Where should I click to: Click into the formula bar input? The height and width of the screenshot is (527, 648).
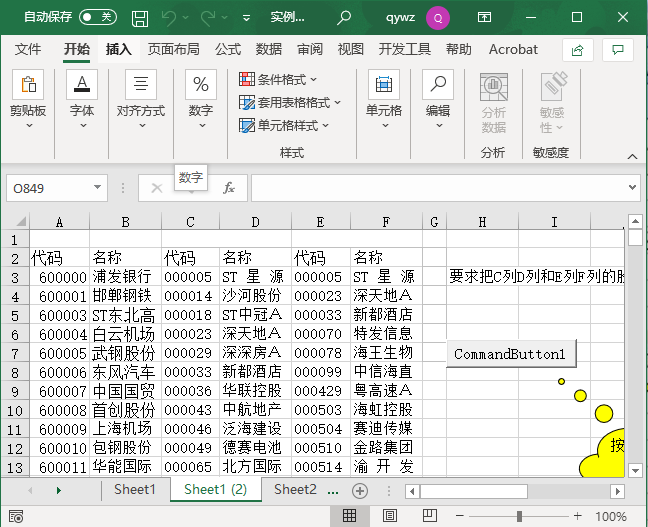pos(438,188)
